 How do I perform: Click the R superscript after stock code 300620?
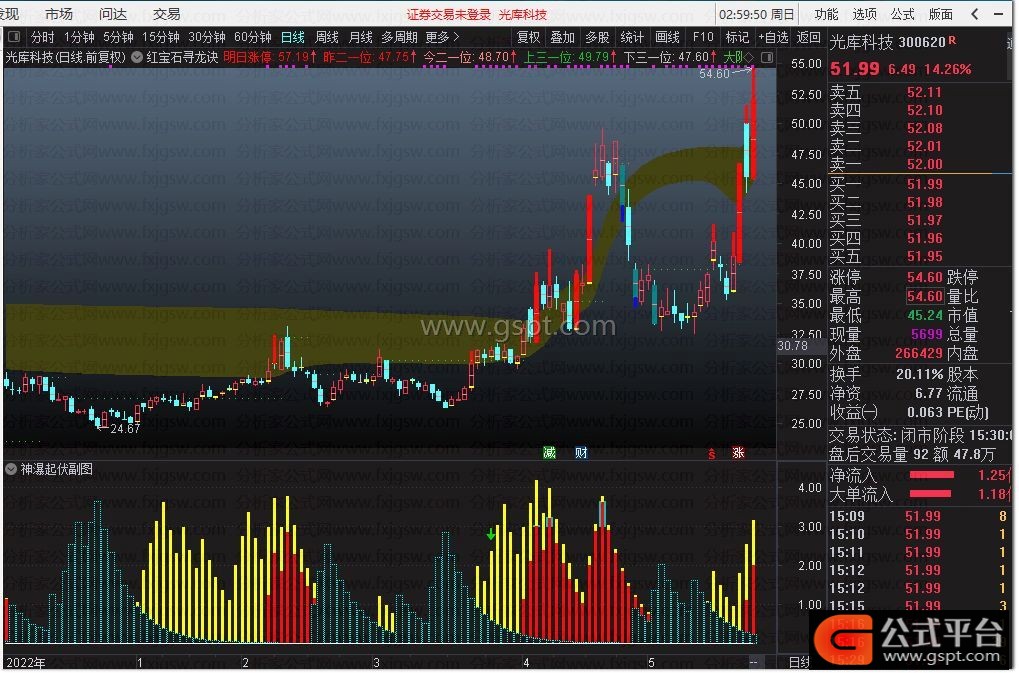[952, 40]
